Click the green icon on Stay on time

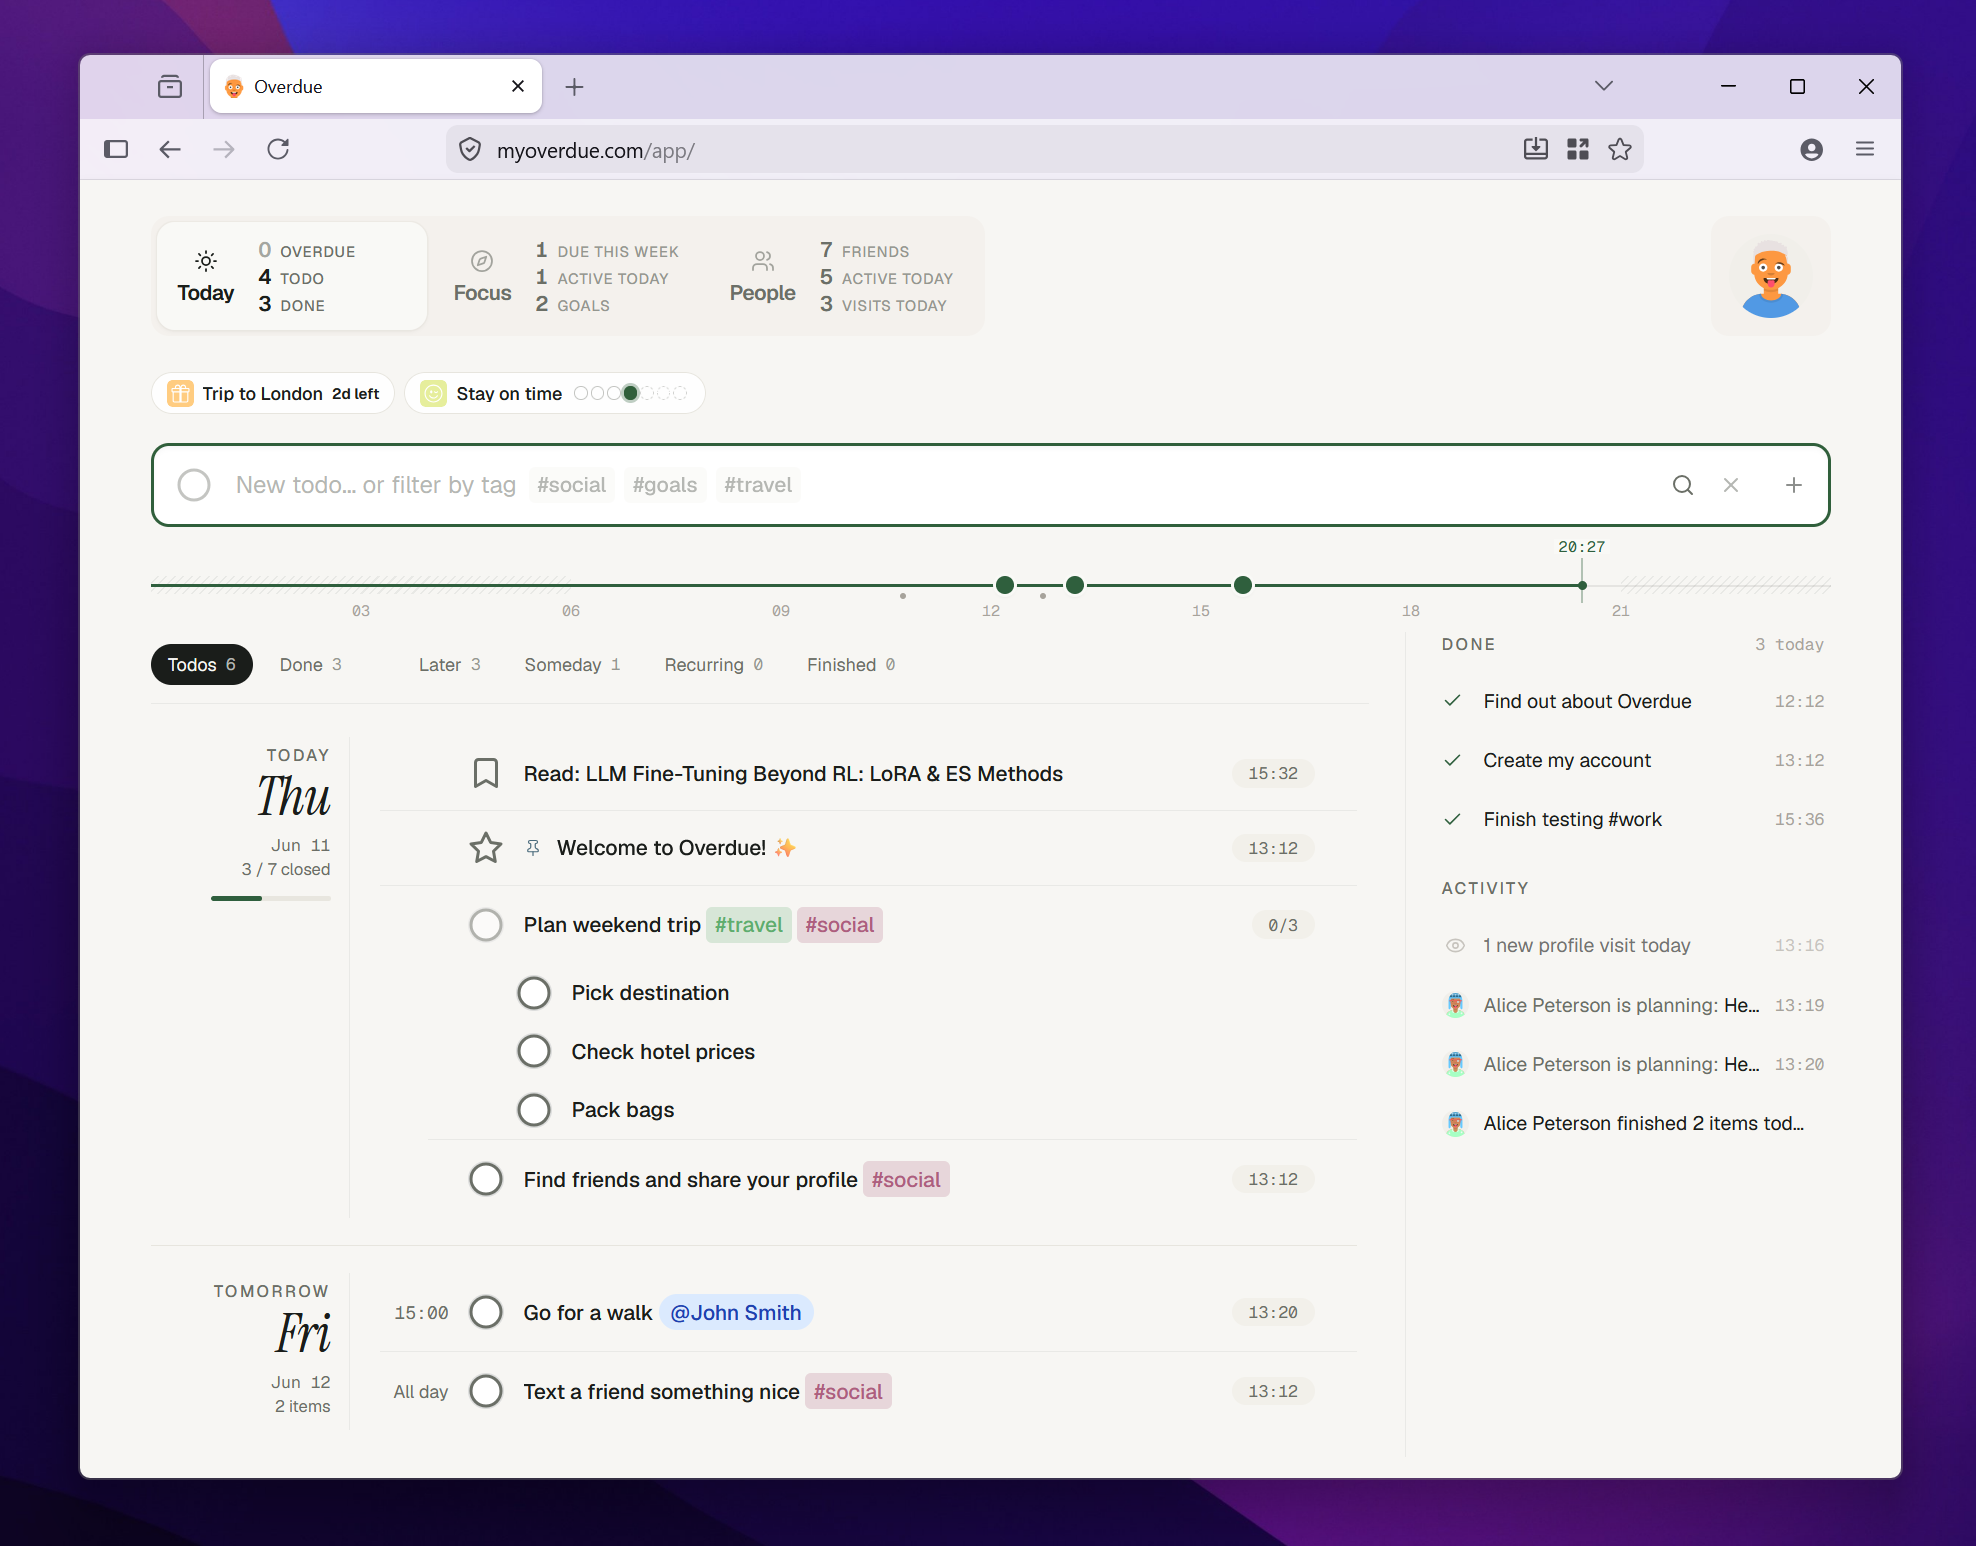pyautogui.click(x=433, y=393)
